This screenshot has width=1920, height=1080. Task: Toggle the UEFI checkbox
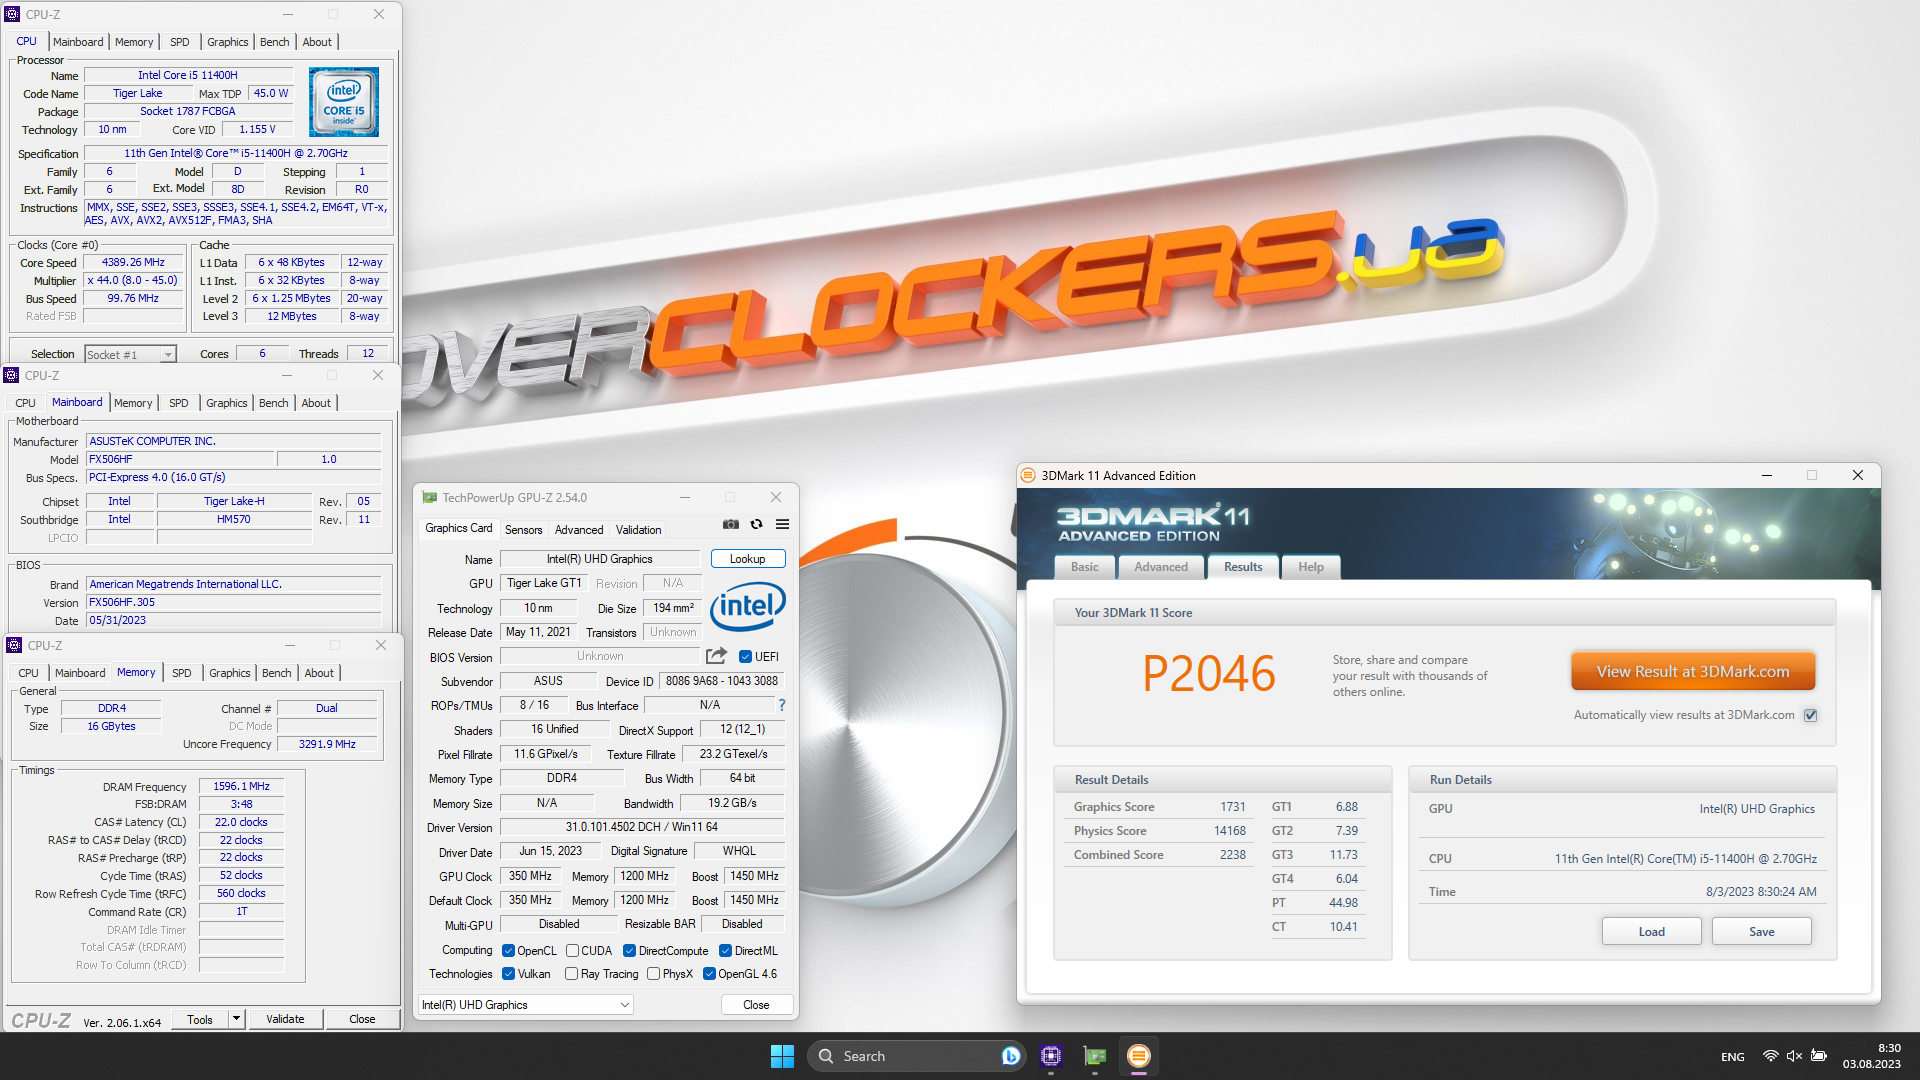coord(745,657)
